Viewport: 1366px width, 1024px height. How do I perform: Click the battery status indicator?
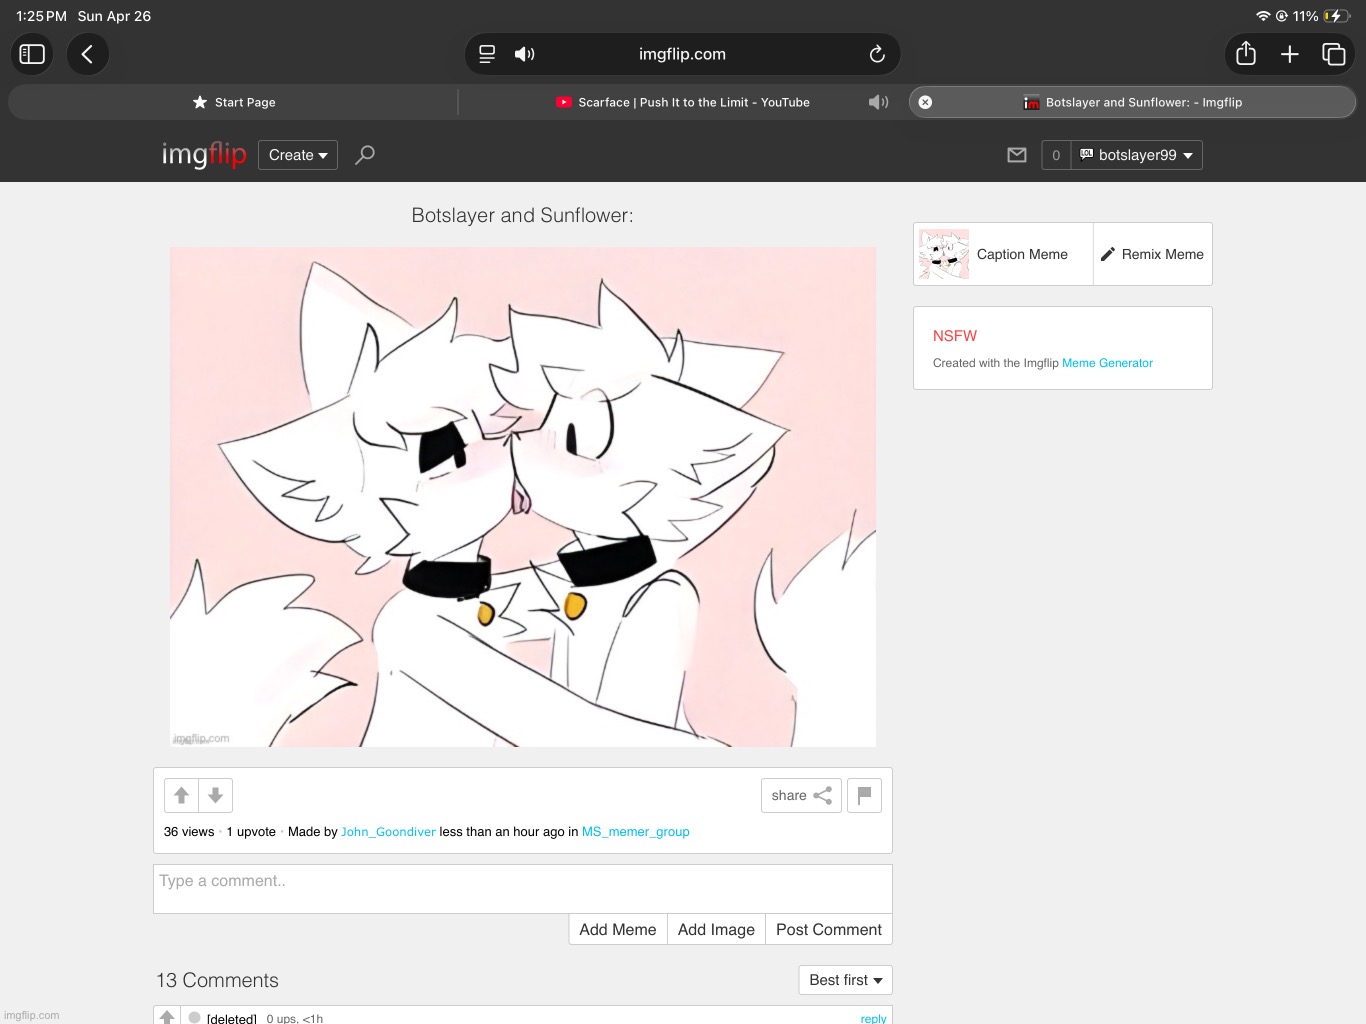1338,16
